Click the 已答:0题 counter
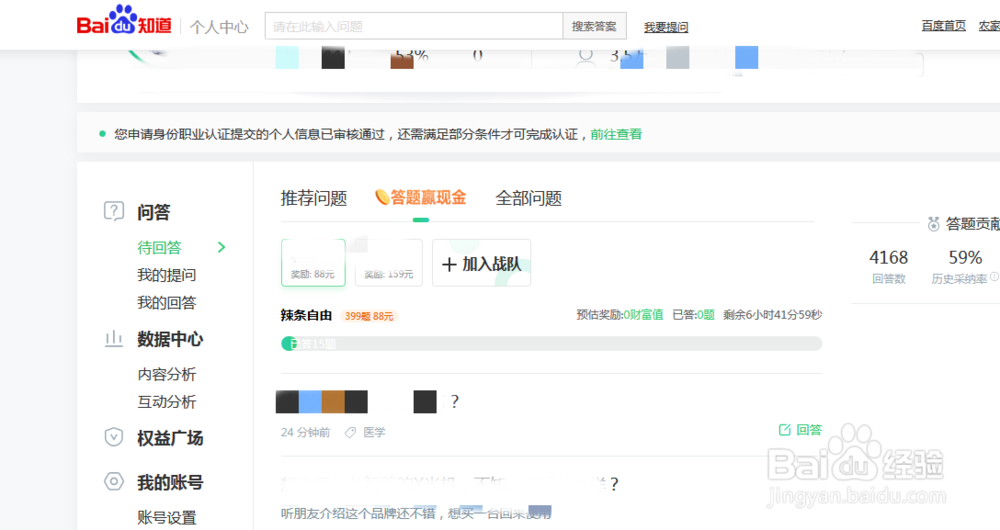Screen dimensions: 1000x530 (x=693, y=314)
